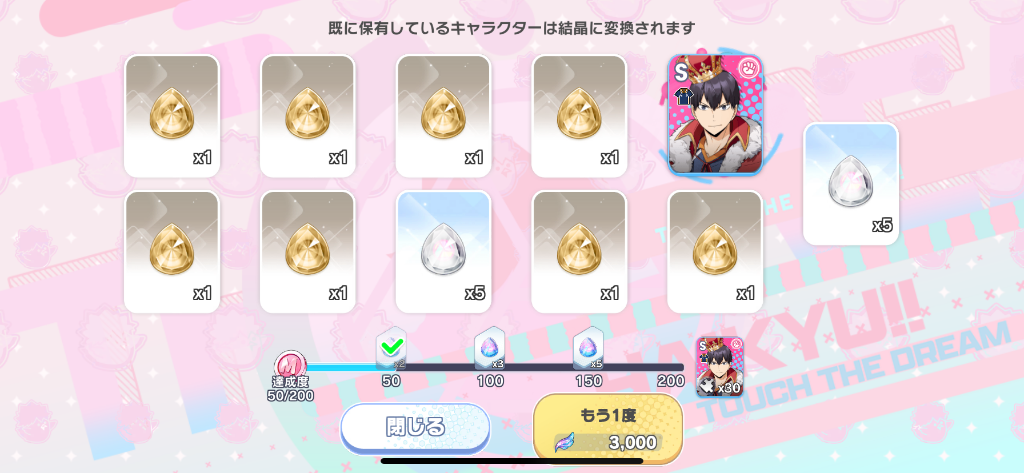Click the 閉じる button
Screen dimensions: 1024x473
(x=415, y=428)
